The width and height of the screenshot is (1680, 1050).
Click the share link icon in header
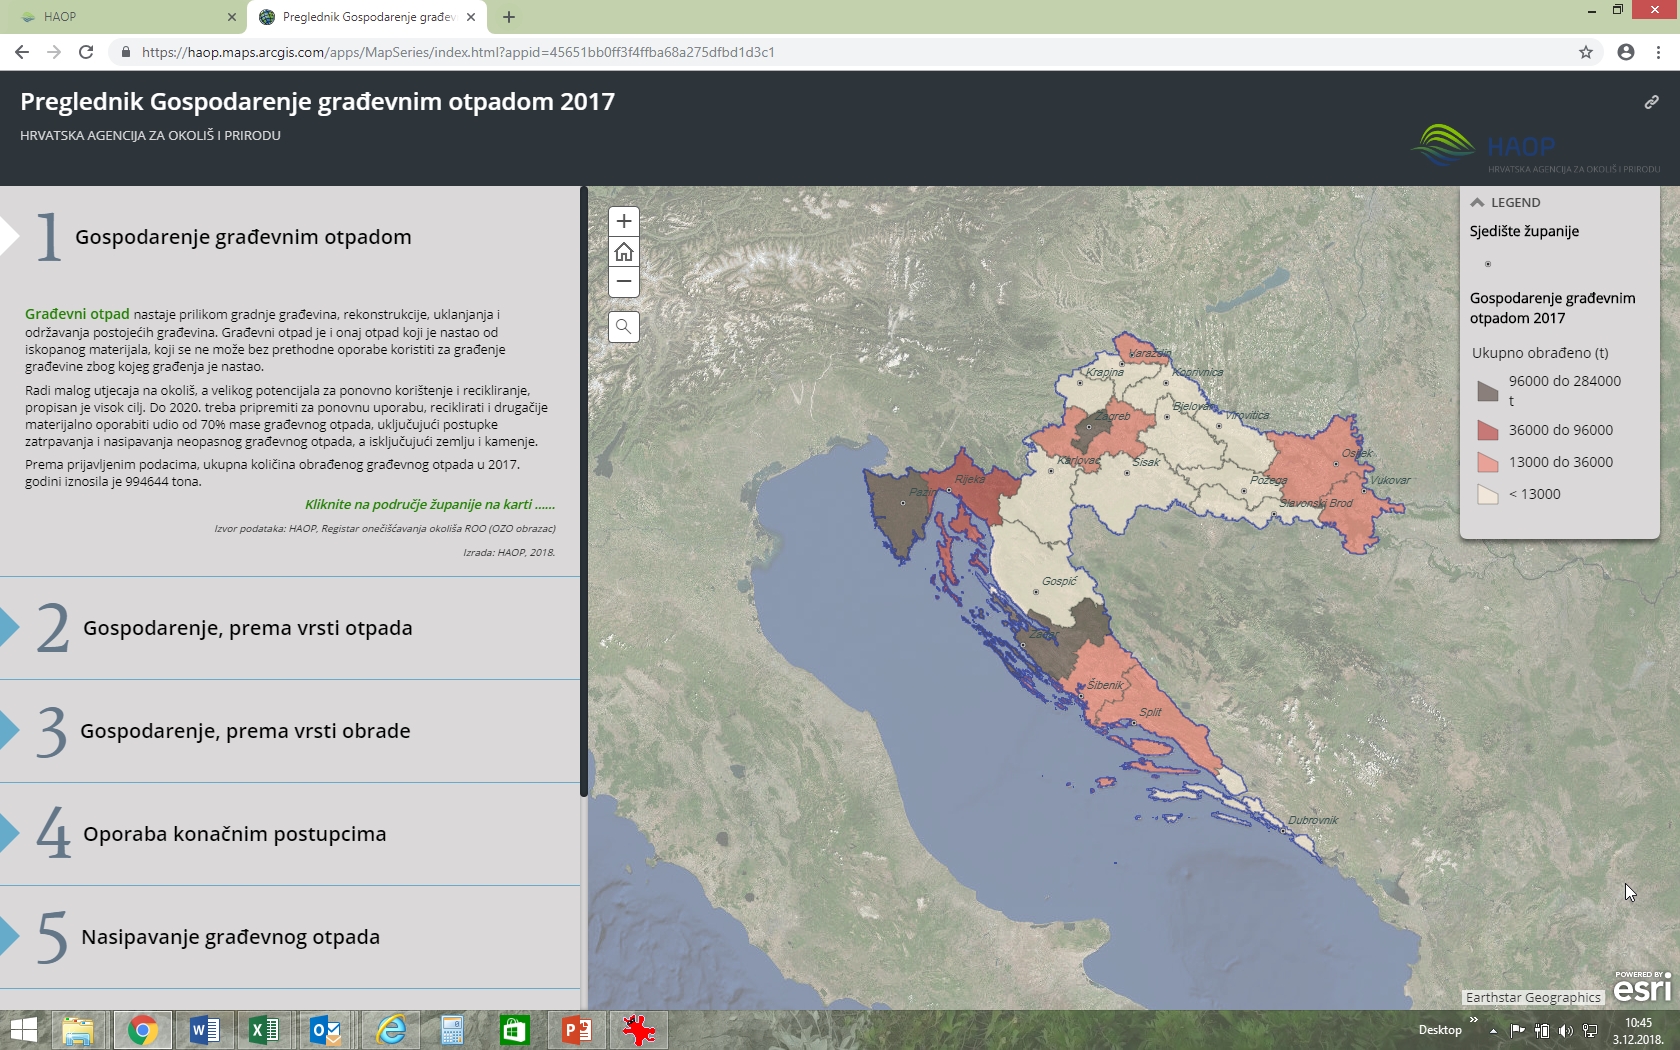click(1651, 102)
